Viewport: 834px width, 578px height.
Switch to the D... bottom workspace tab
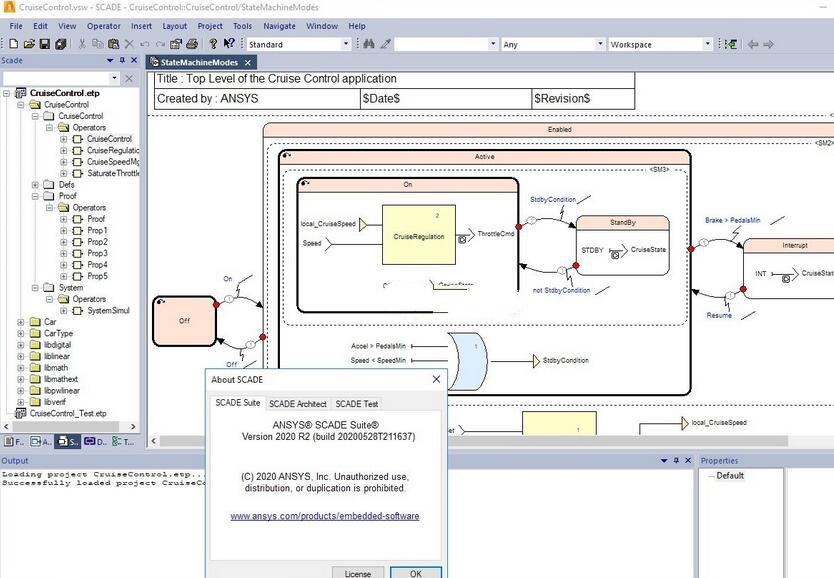coord(95,441)
